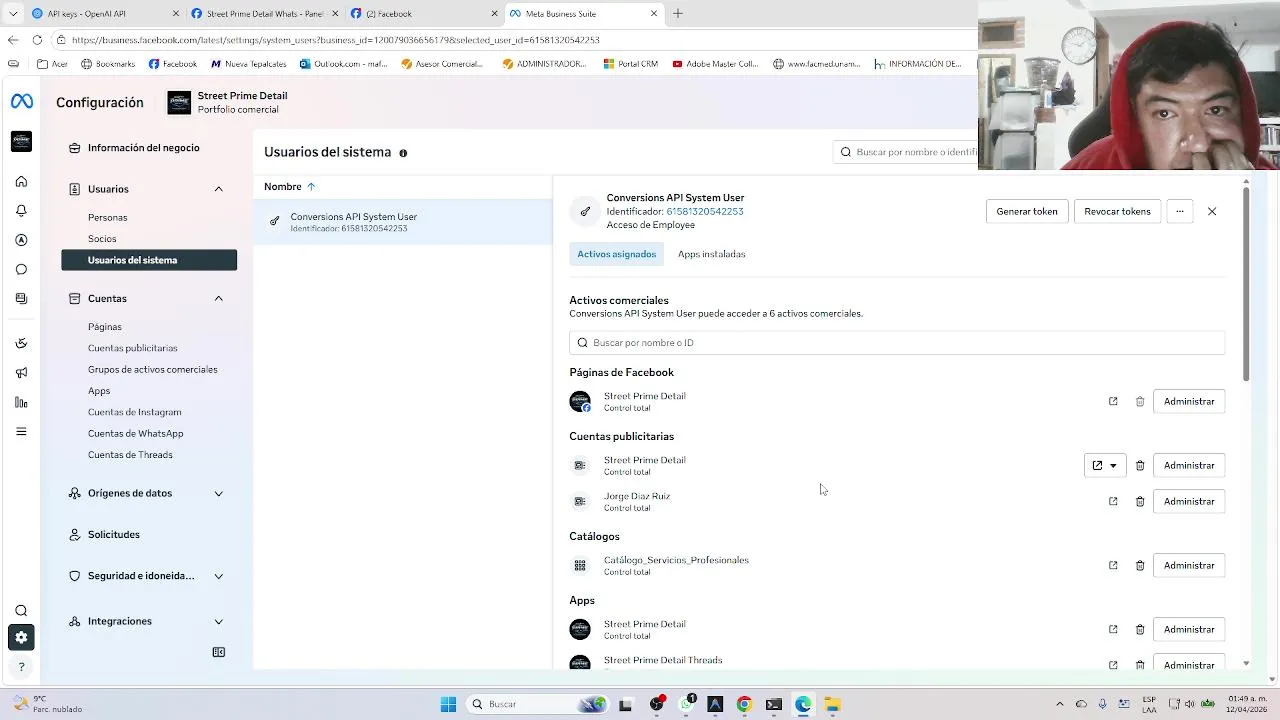The image size is (1280, 720).
Task: Open the Meta logo home
Action: click(x=21, y=102)
